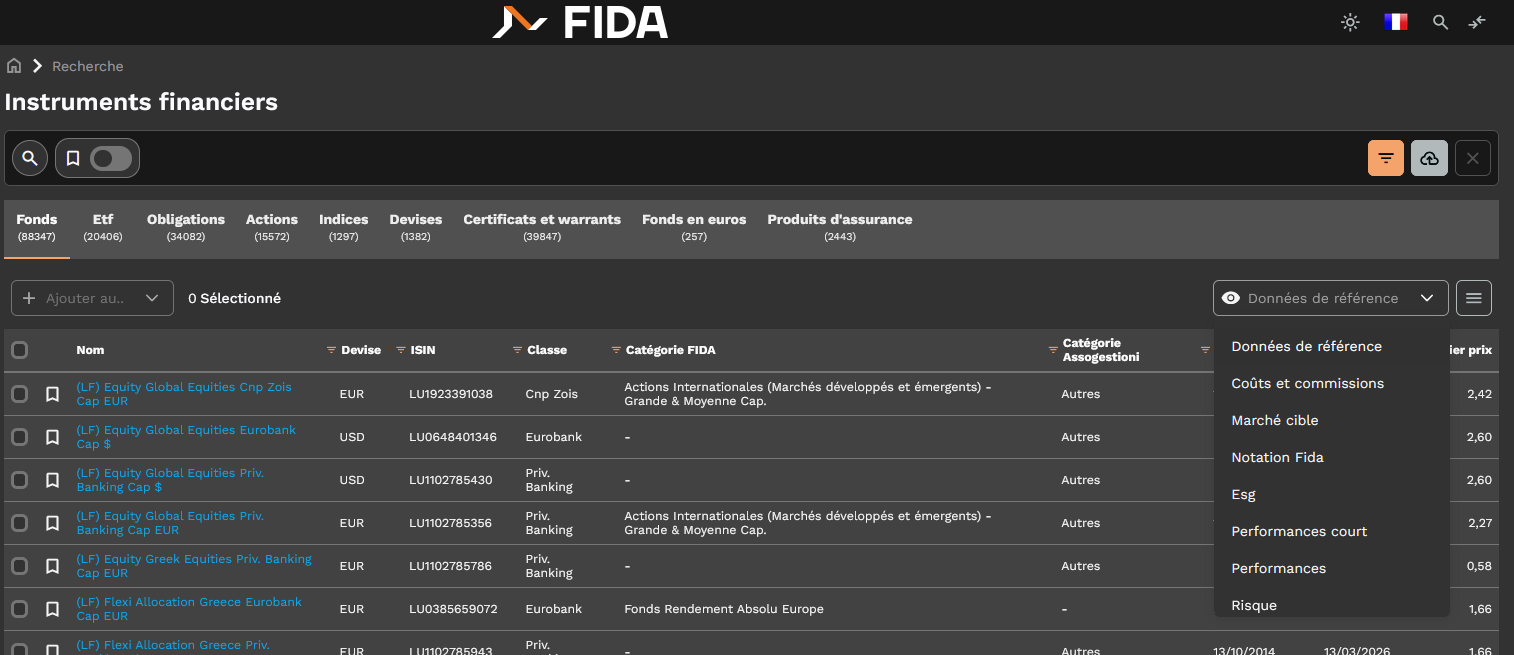Select checkbox for Equity Greek Equities row
1514x655 pixels.
pyautogui.click(x=19, y=566)
